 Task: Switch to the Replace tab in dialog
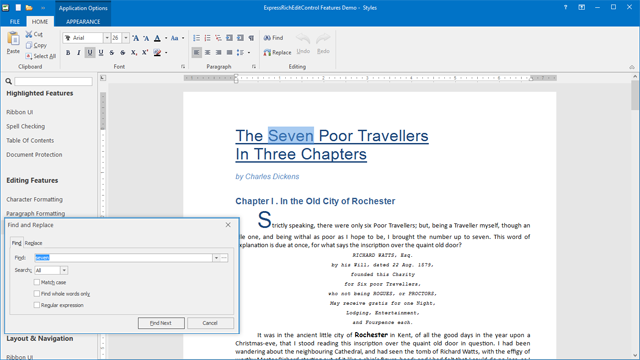pyautogui.click(x=33, y=243)
